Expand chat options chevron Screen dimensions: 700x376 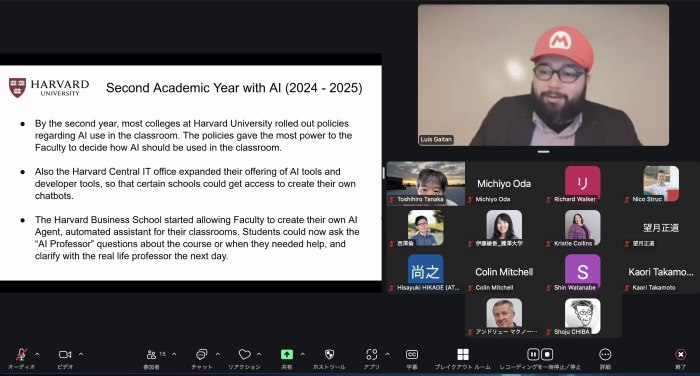point(218,354)
